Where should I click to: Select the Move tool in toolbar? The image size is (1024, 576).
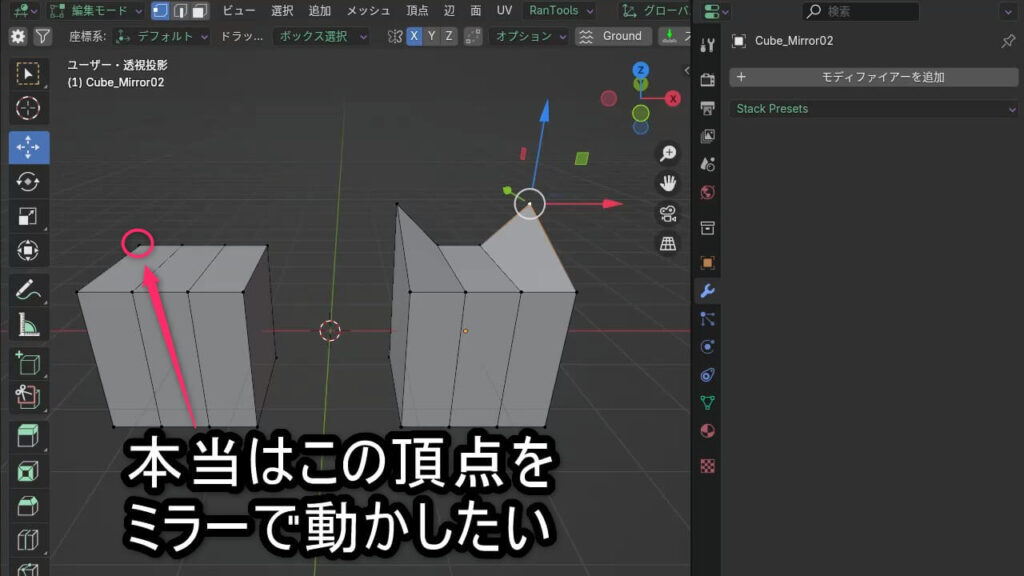[28, 146]
